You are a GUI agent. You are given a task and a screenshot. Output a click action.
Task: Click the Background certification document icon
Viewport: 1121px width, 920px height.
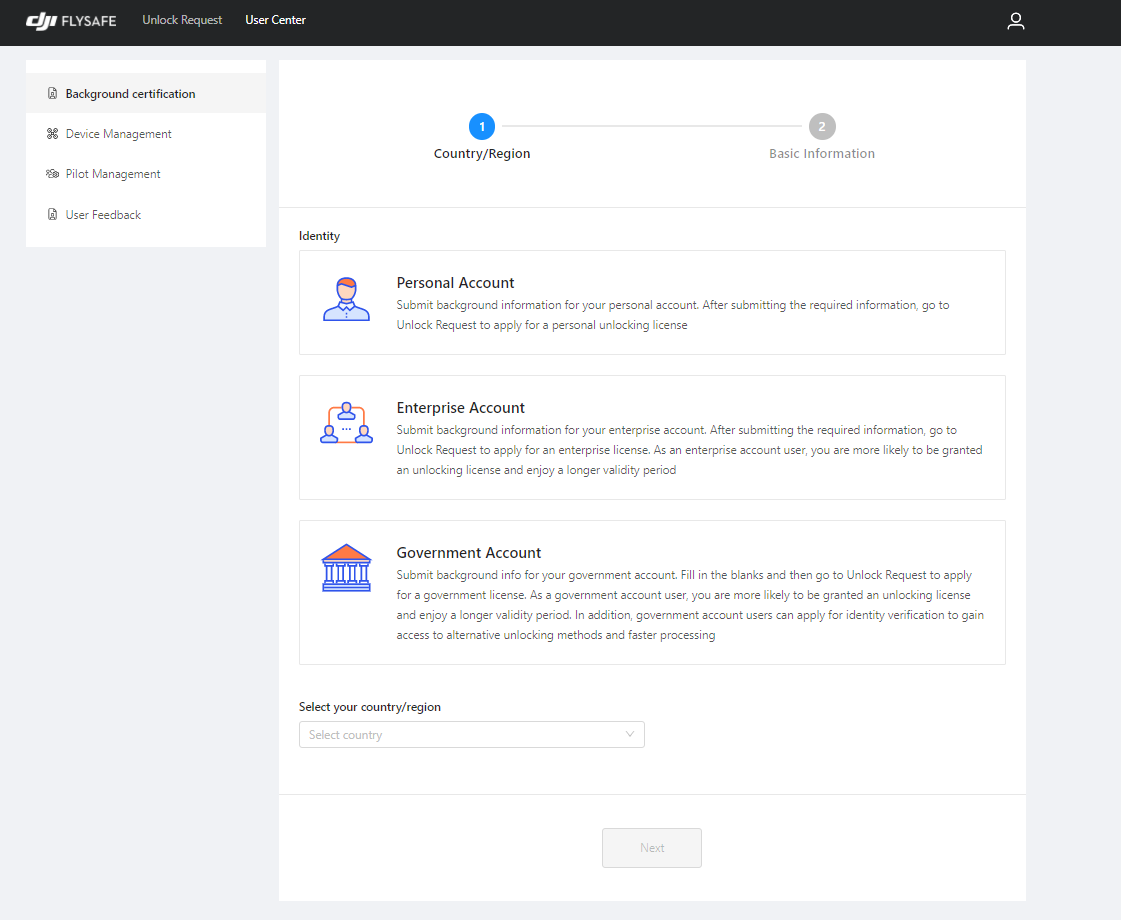(52, 93)
